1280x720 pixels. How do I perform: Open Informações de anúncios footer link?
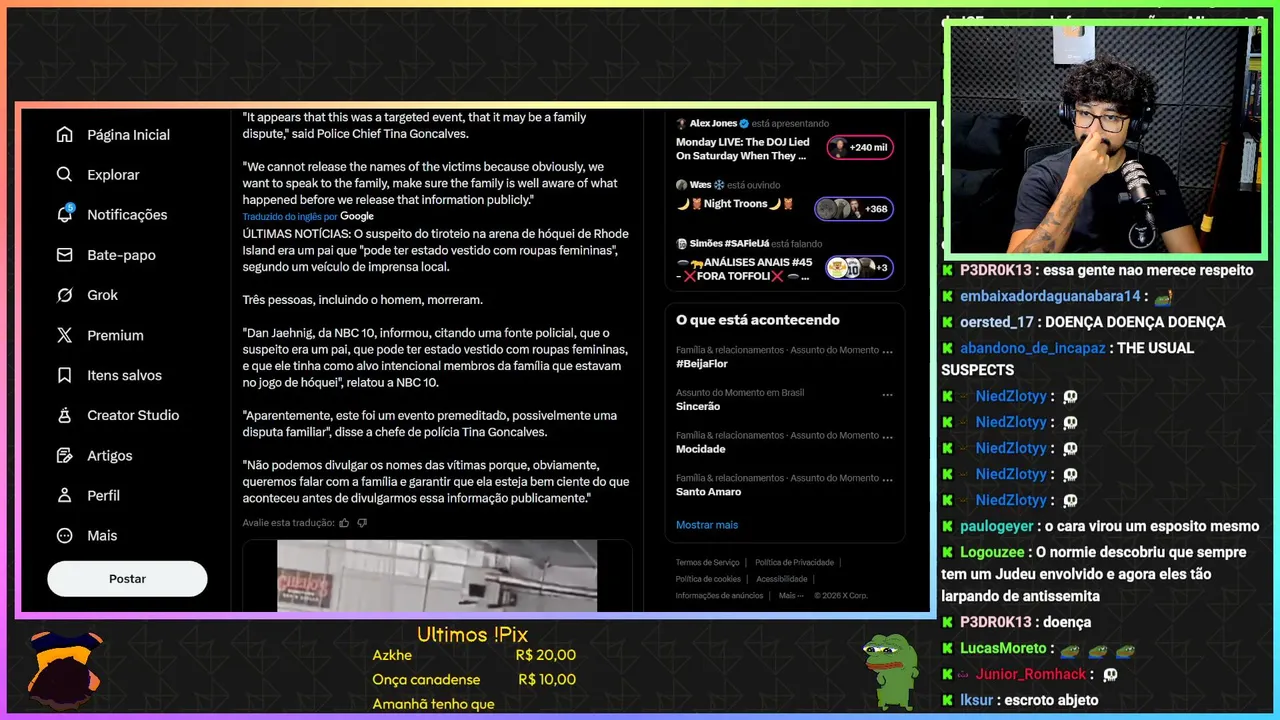click(719, 596)
